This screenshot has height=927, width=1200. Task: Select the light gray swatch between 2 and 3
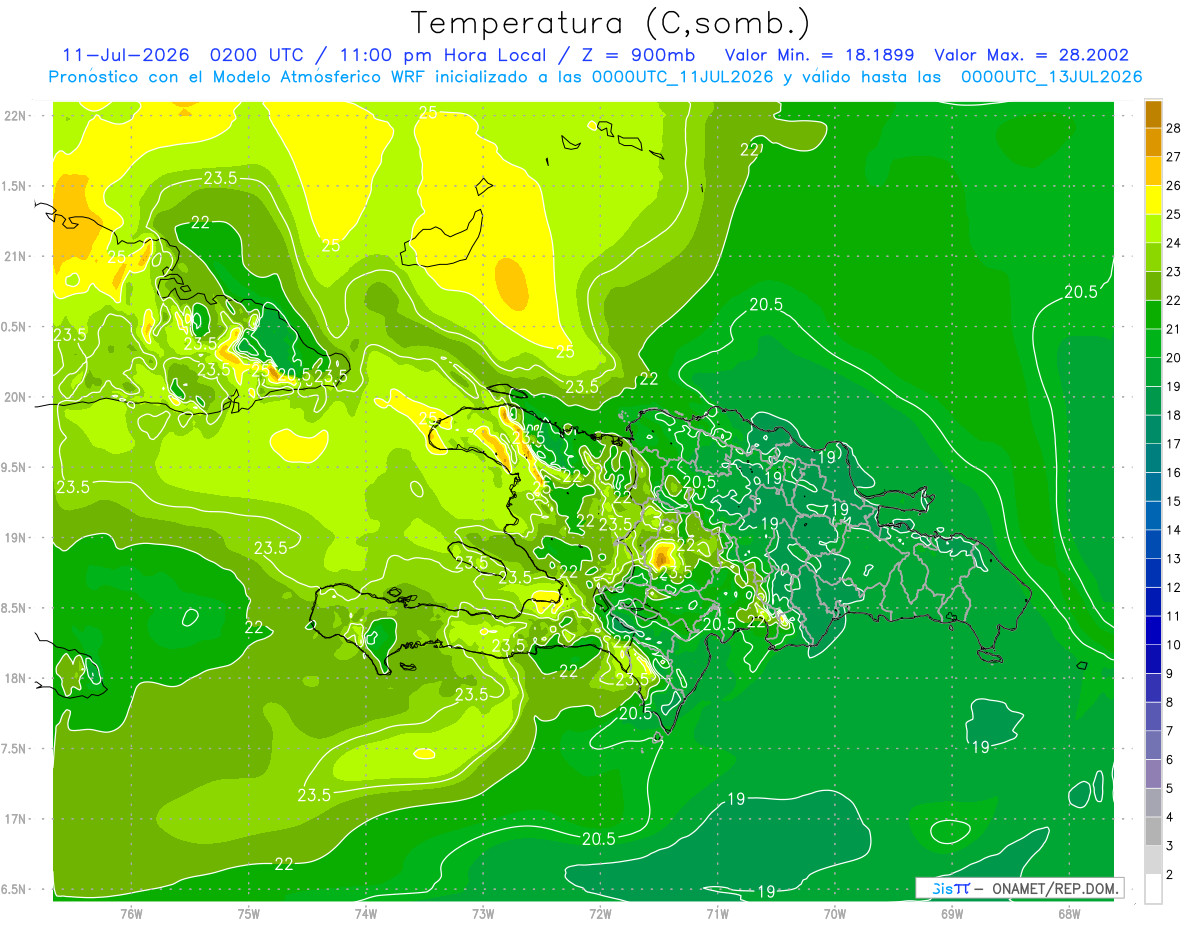click(1153, 860)
